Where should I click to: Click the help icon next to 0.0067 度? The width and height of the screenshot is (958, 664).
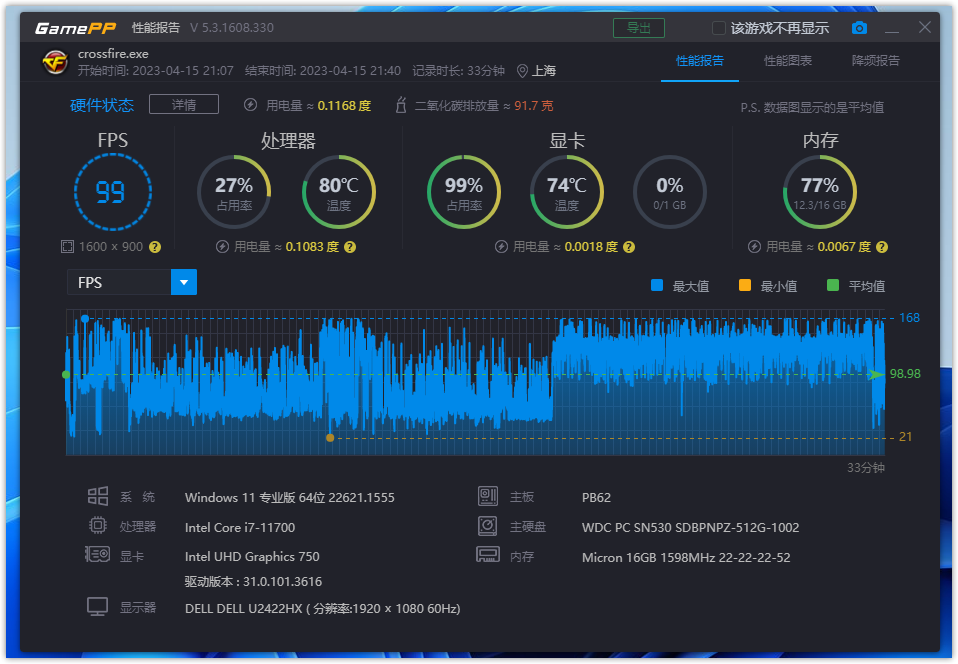(x=882, y=247)
